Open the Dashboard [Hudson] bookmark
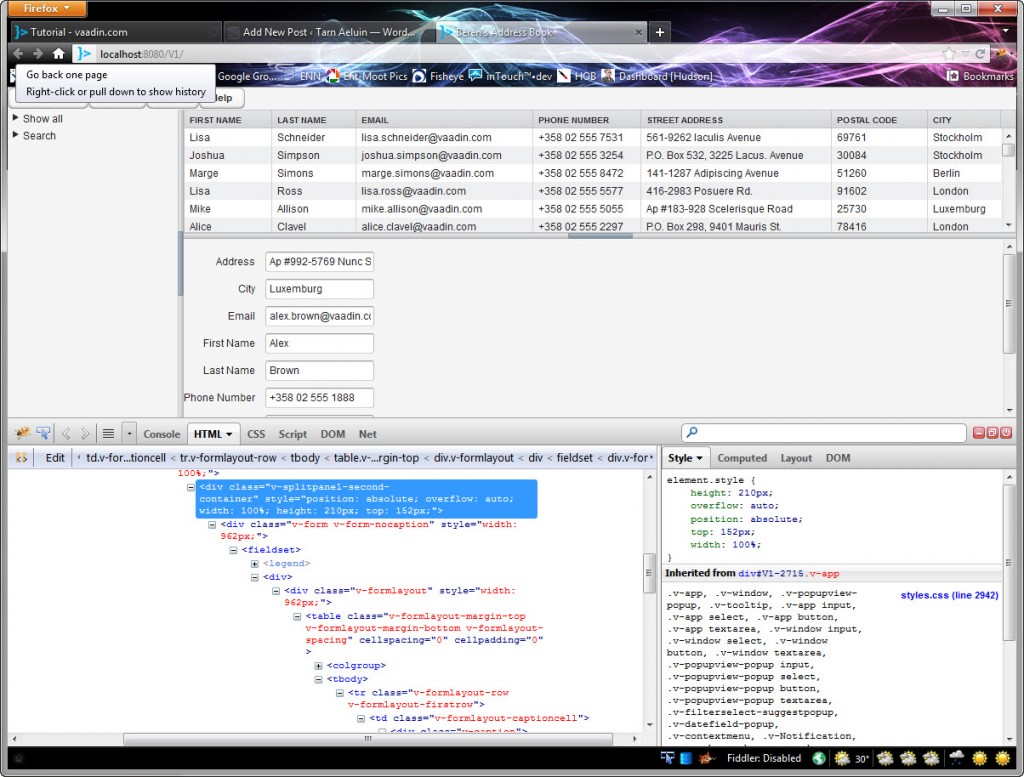Viewport: 1024px width, 777px height. (x=663, y=75)
